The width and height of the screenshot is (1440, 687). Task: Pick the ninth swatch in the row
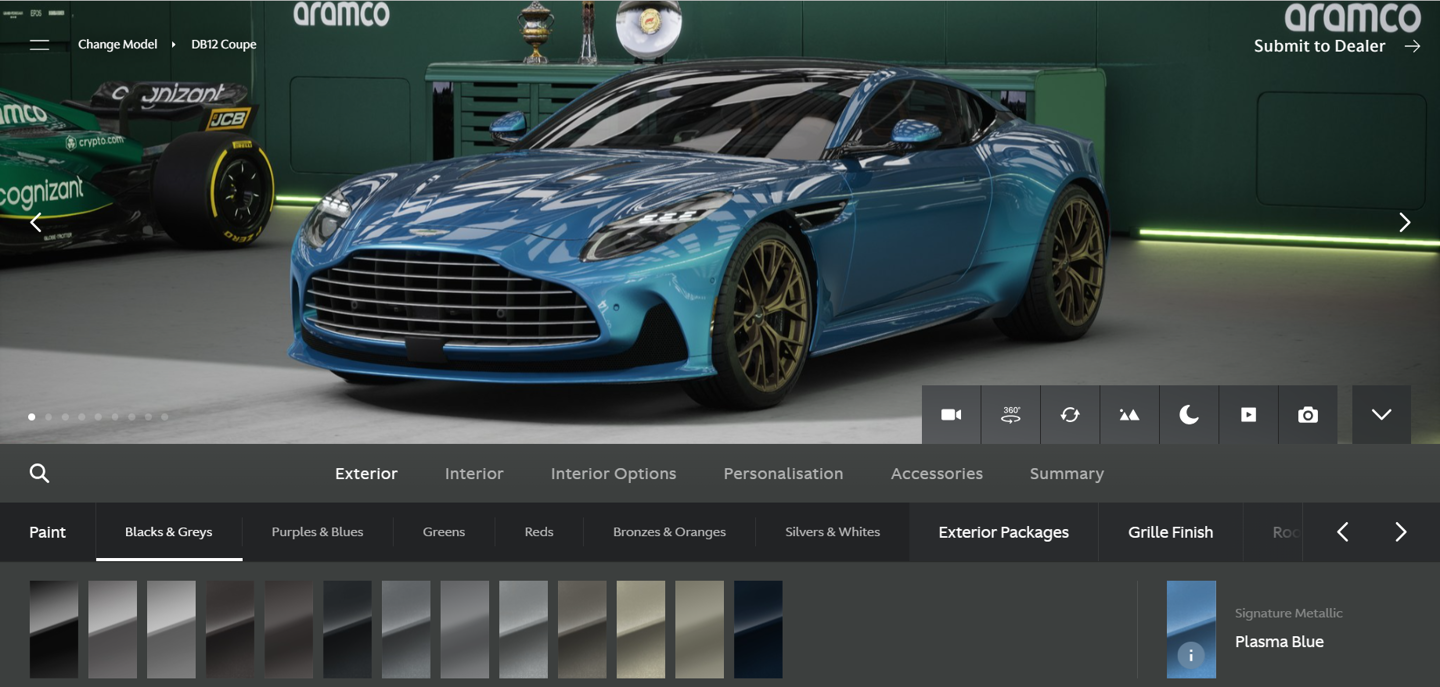click(524, 630)
